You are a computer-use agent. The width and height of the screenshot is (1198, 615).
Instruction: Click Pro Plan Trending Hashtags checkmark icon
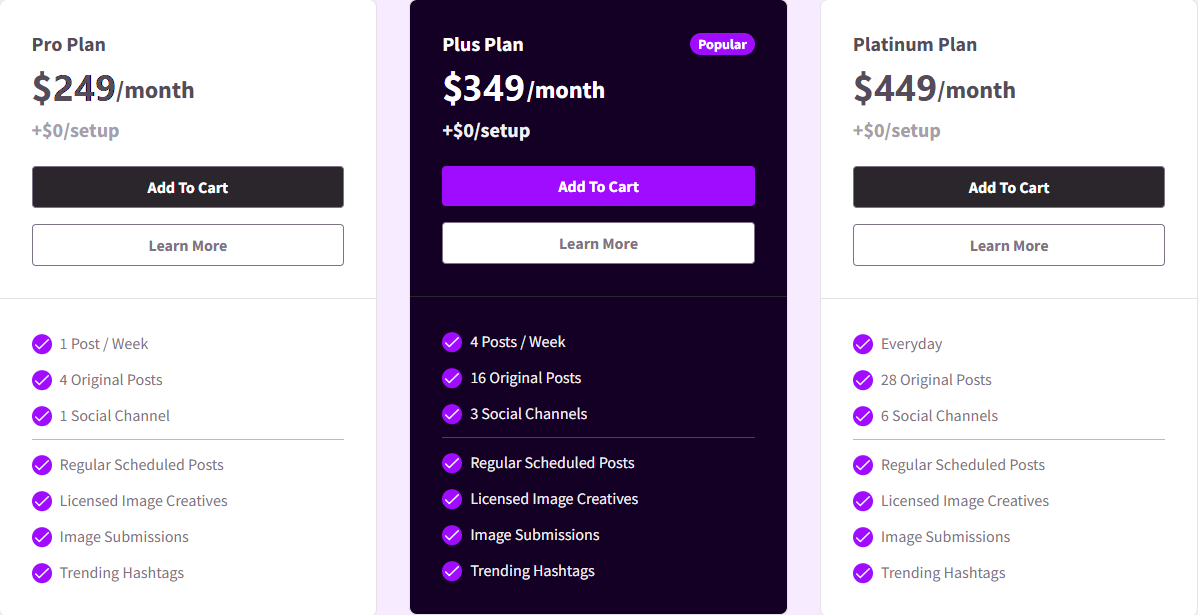42,573
